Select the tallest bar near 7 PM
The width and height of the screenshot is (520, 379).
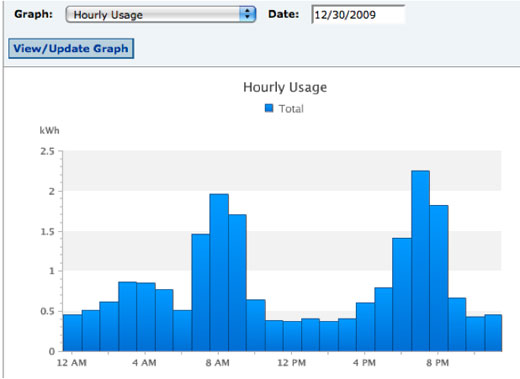420,261
